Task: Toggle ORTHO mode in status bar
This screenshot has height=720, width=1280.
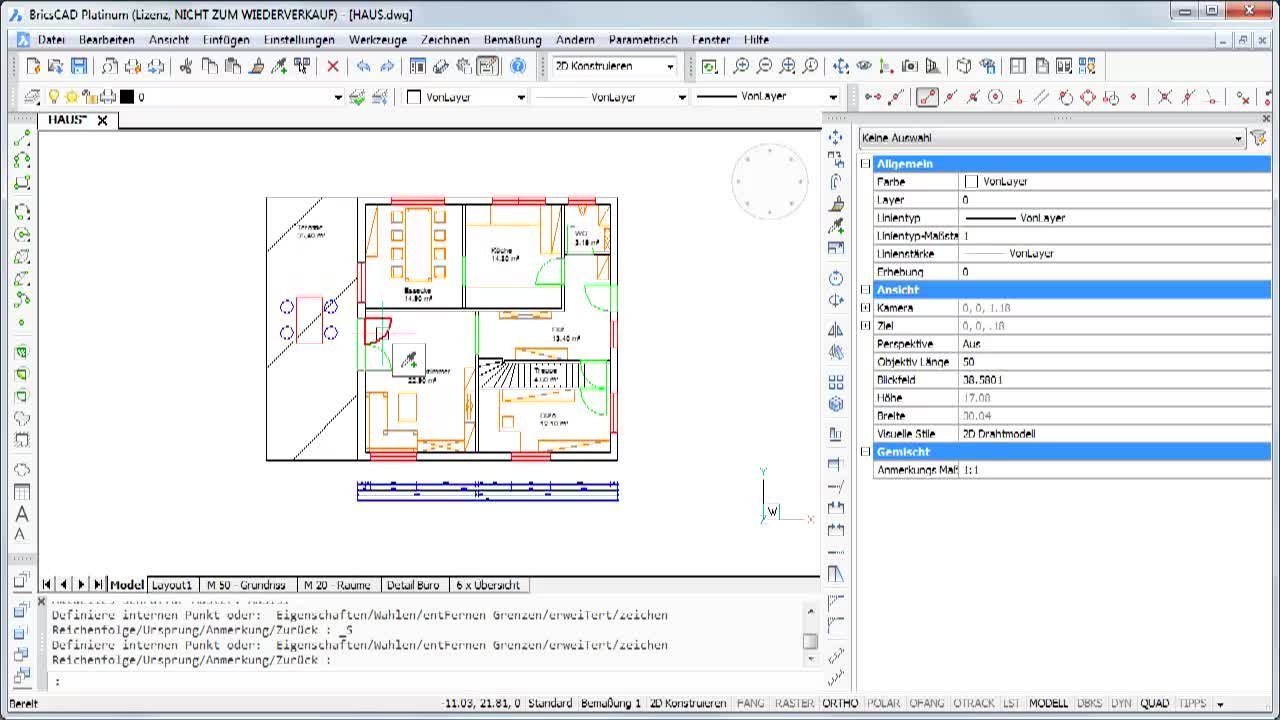Action: [x=841, y=703]
